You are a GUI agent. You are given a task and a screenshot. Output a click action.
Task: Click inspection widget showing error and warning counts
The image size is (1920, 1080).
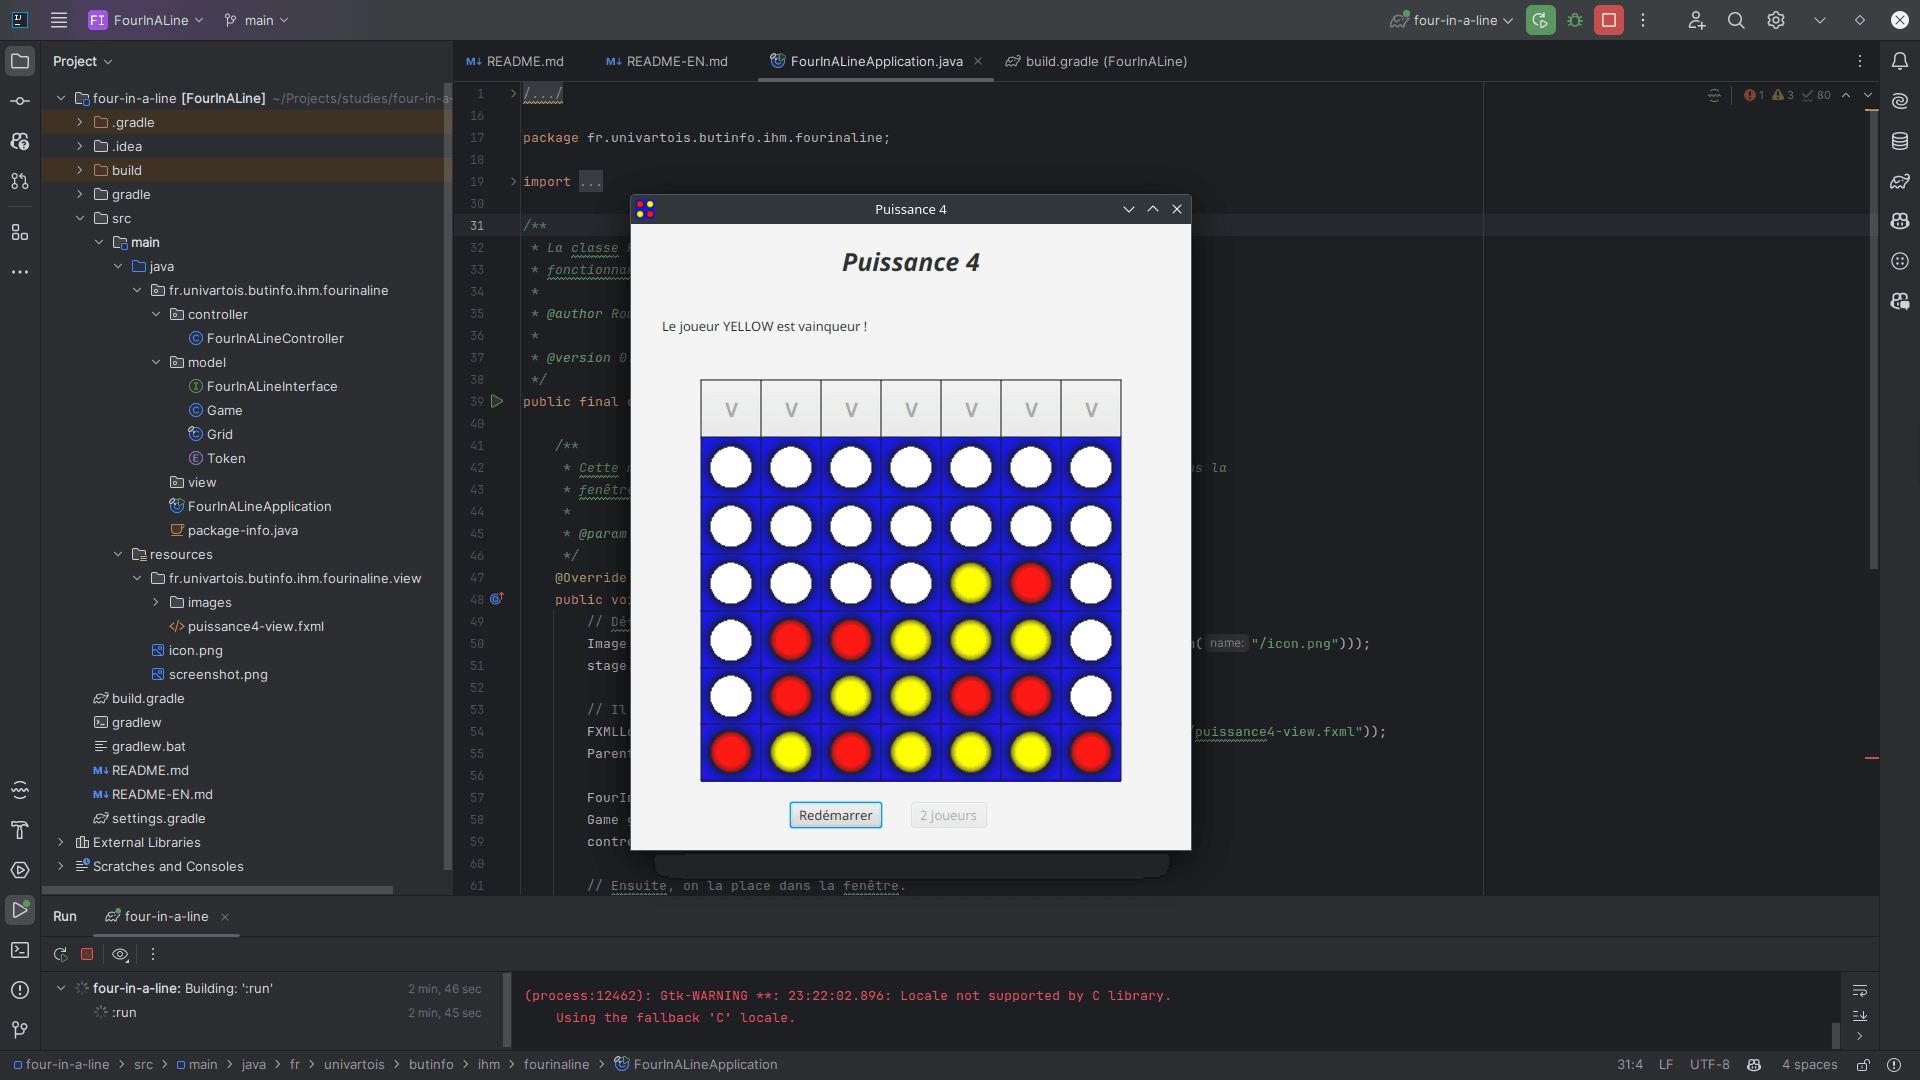(1787, 95)
